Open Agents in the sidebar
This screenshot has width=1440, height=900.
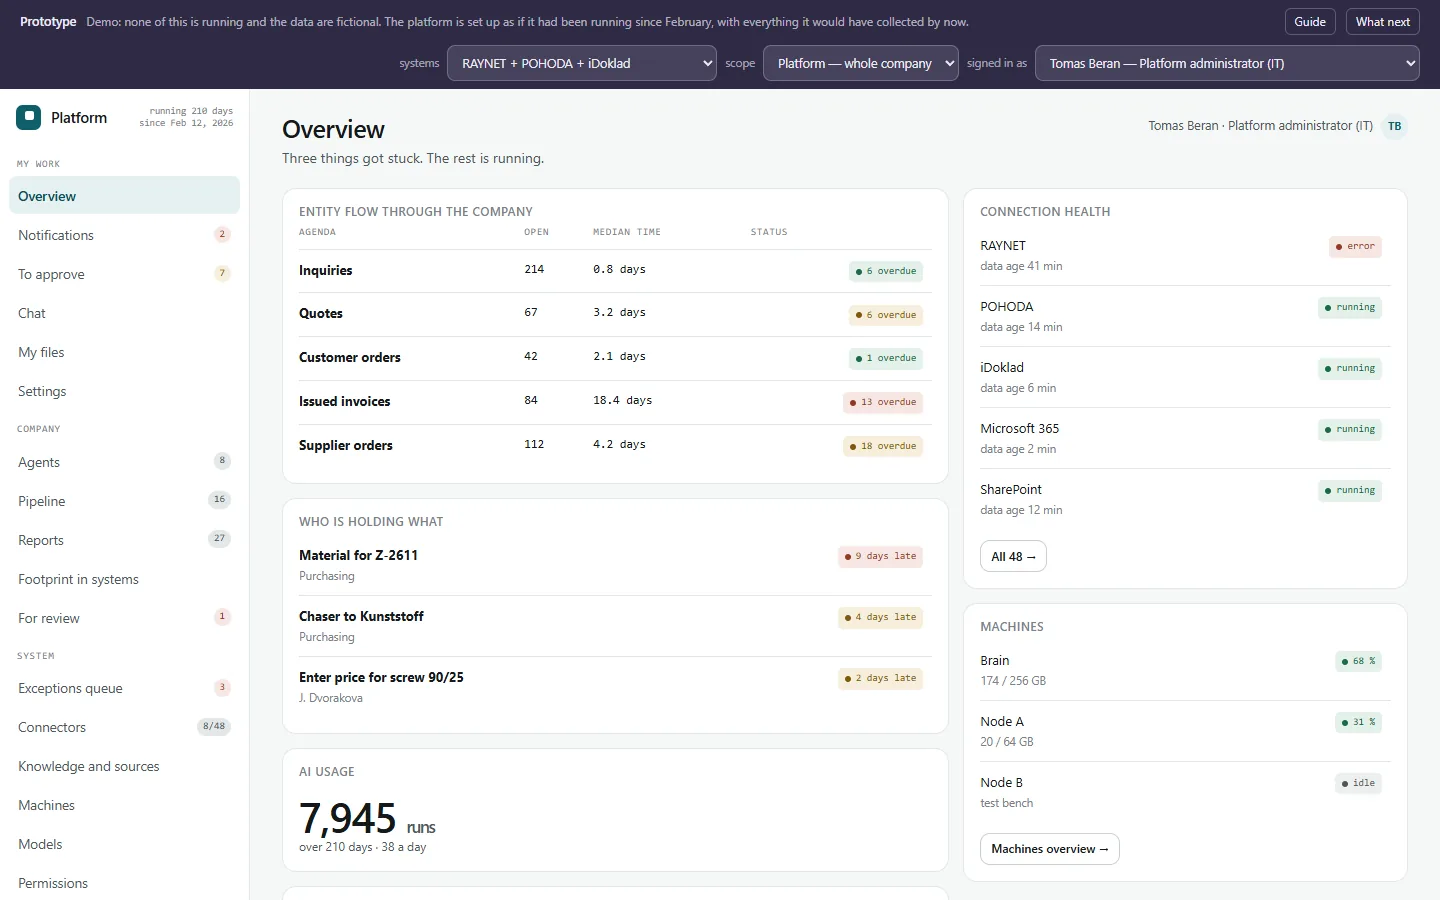124,462
